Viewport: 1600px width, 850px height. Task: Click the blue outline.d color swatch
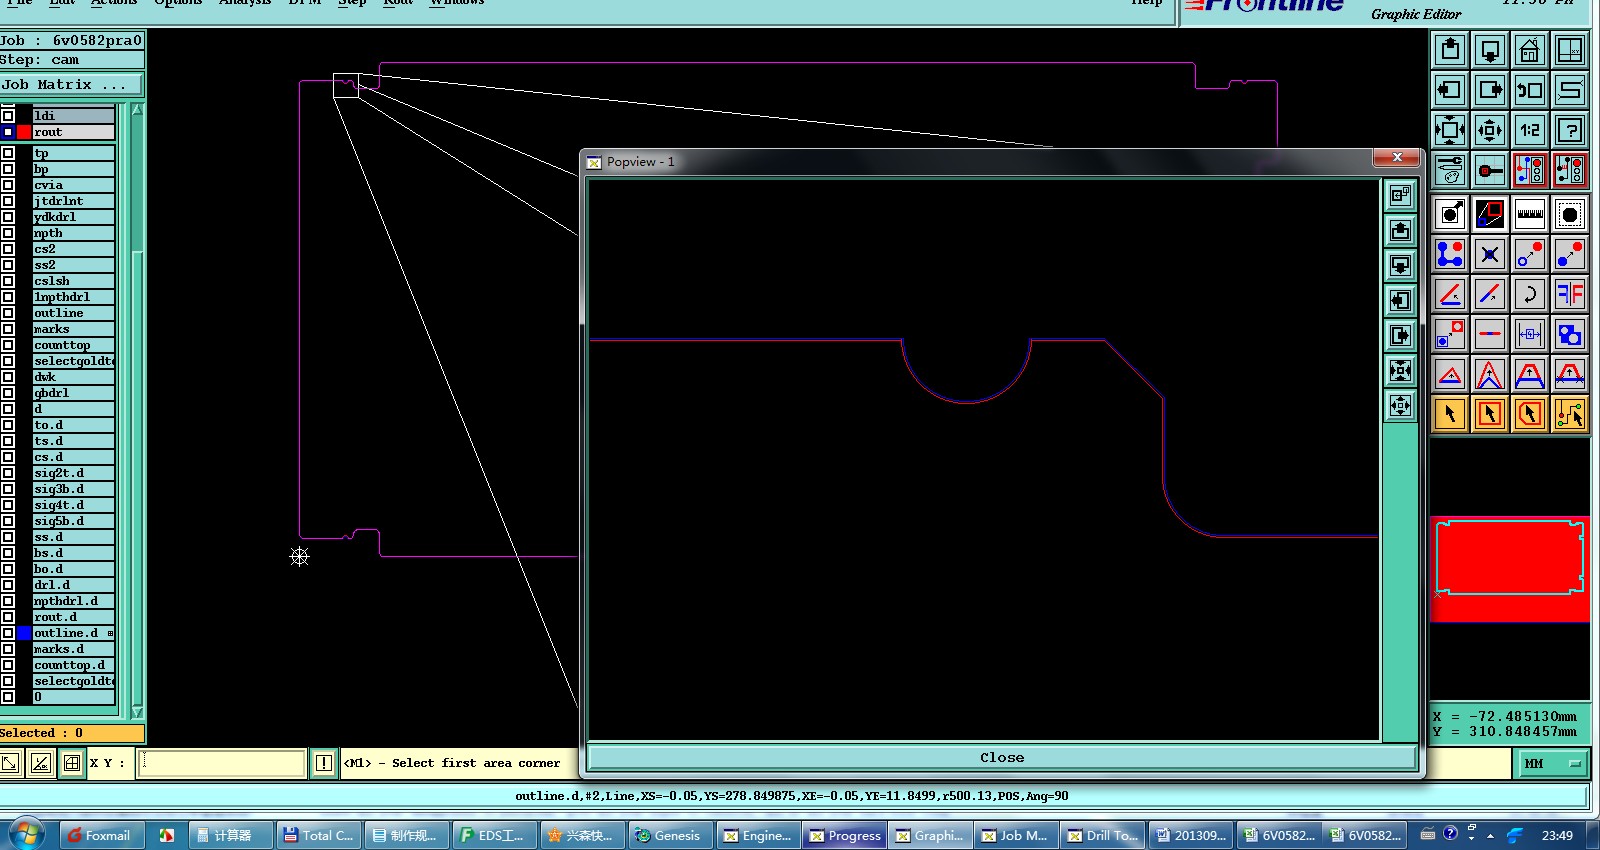[24, 633]
